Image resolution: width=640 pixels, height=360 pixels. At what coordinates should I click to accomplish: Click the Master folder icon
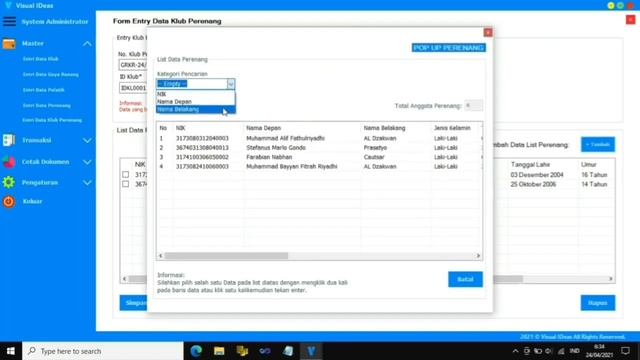point(9,43)
